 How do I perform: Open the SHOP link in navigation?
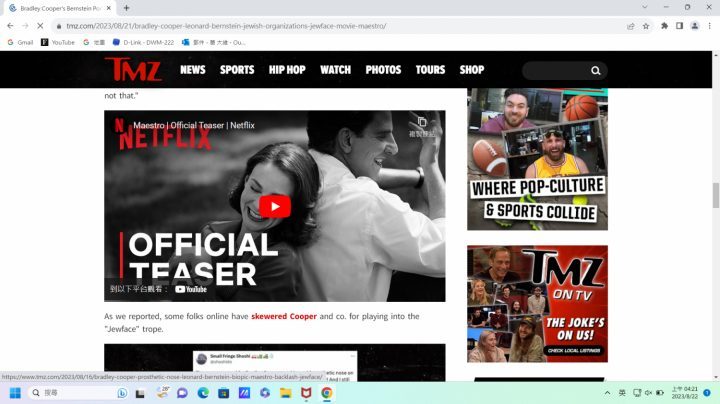tap(472, 70)
